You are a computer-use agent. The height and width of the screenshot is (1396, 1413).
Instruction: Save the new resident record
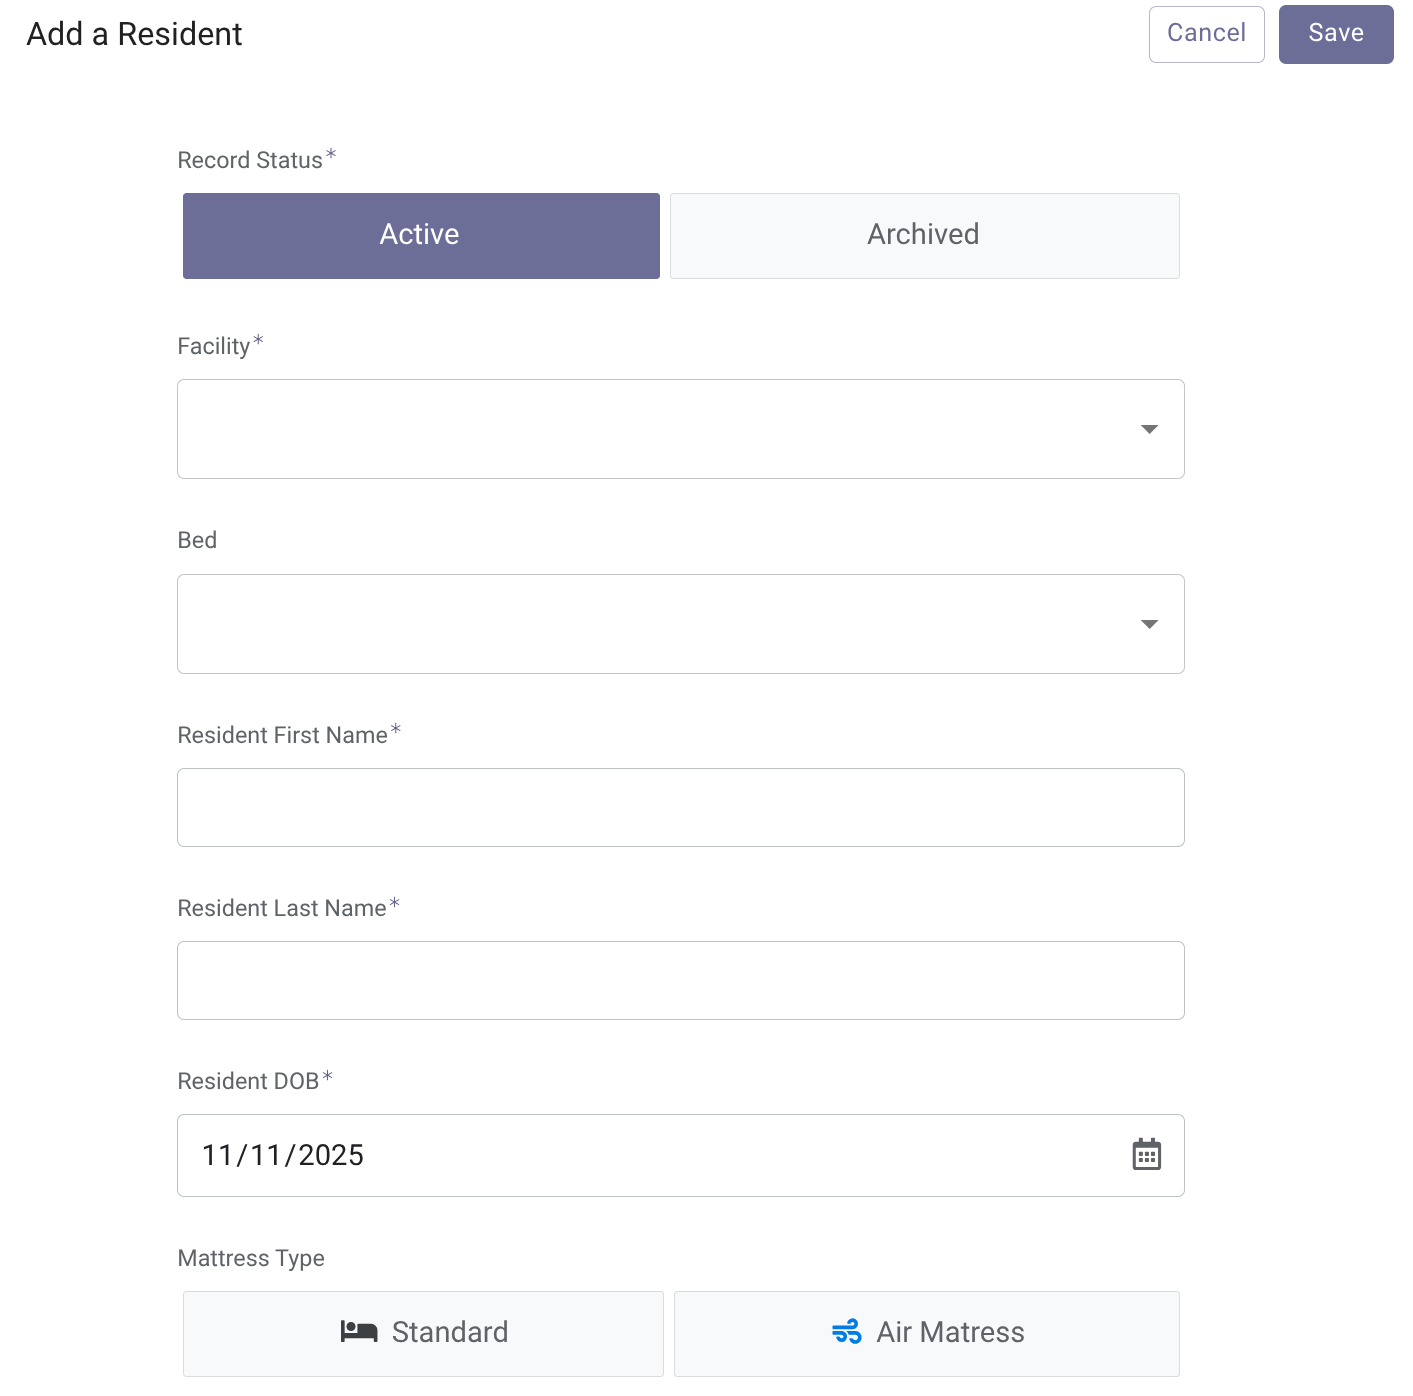[1335, 34]
